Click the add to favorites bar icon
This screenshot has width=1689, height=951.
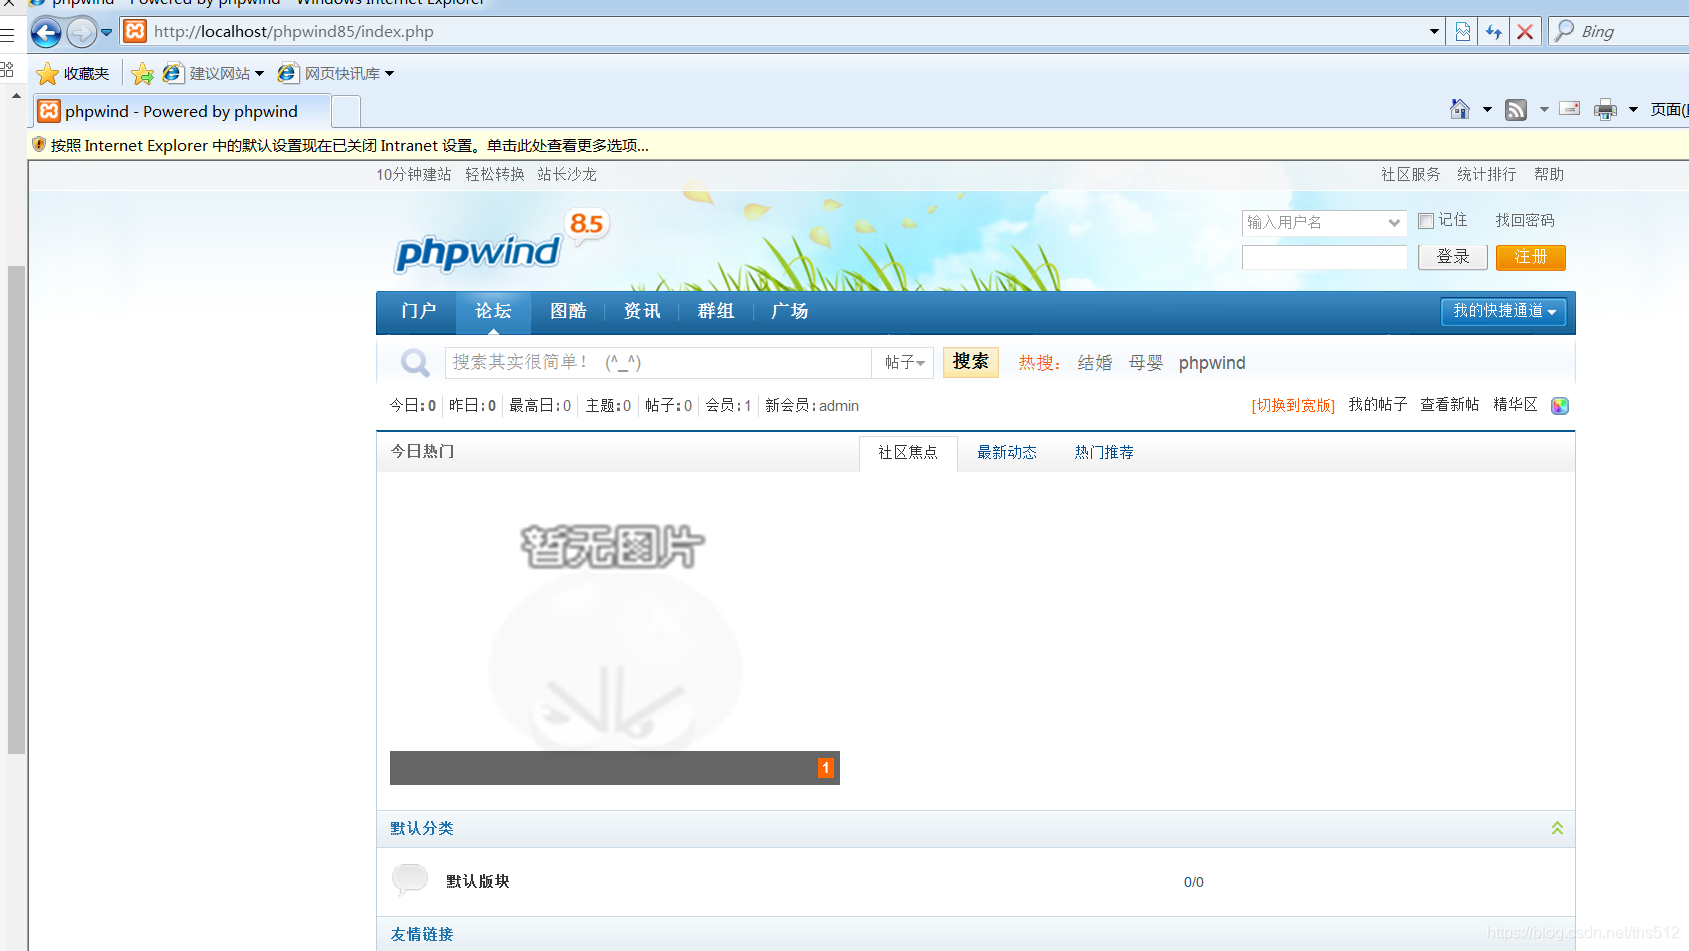coord(142,73)
